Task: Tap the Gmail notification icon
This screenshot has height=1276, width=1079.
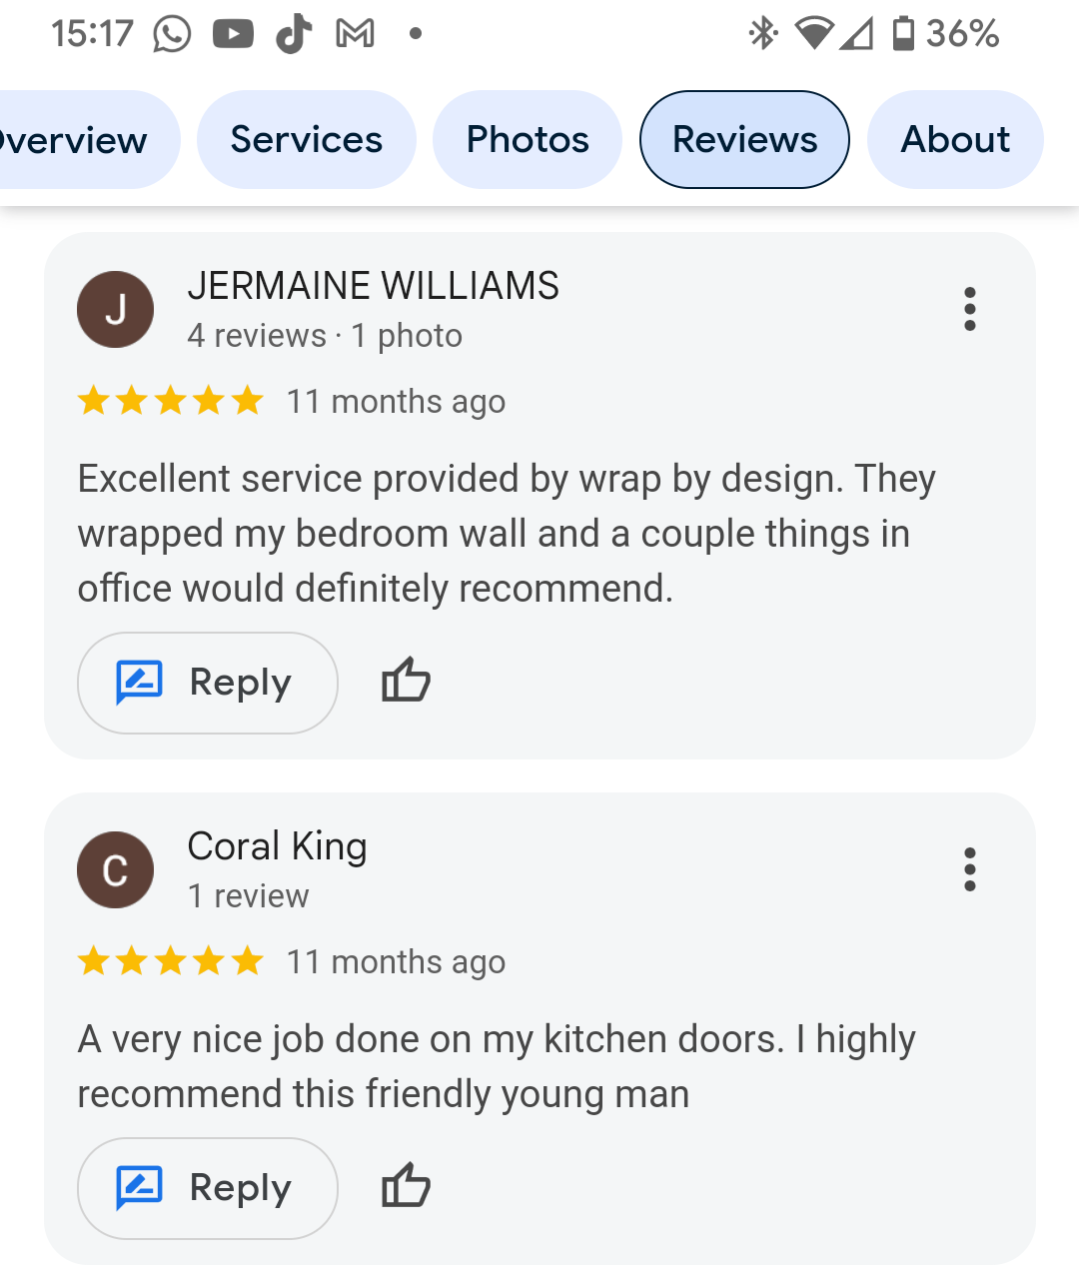Action: 355,34
